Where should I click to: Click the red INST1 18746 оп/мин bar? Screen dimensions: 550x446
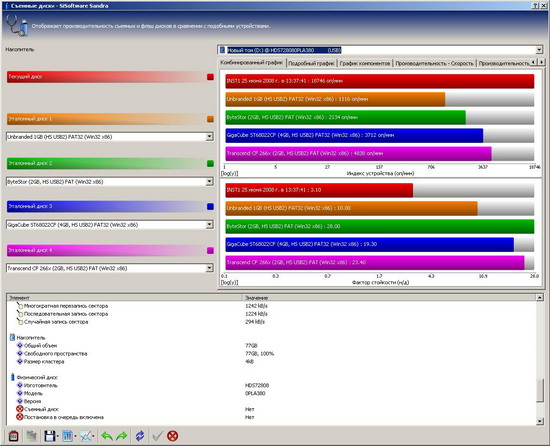tap(380, 81)
